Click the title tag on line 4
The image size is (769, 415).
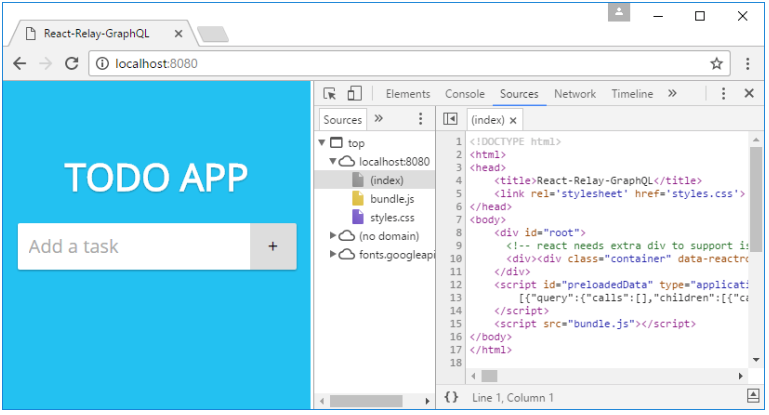[598, 181]
